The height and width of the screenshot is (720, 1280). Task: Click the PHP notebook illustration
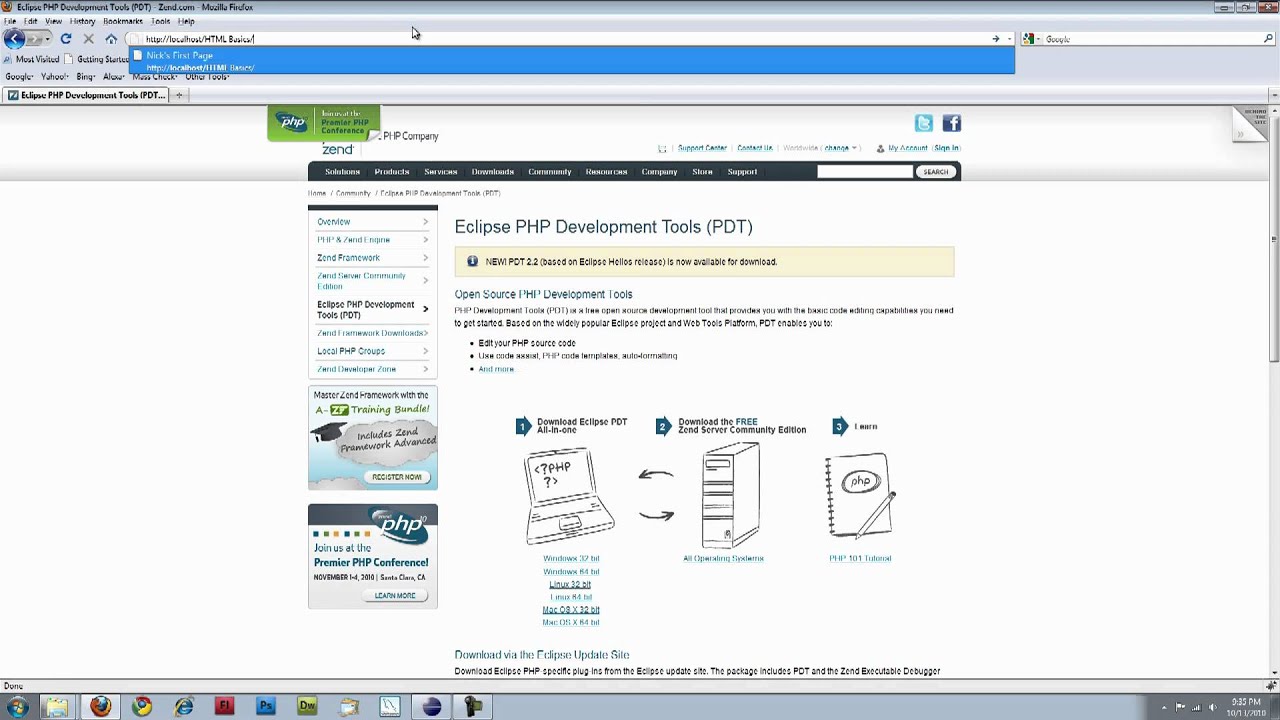pos(860,495)
